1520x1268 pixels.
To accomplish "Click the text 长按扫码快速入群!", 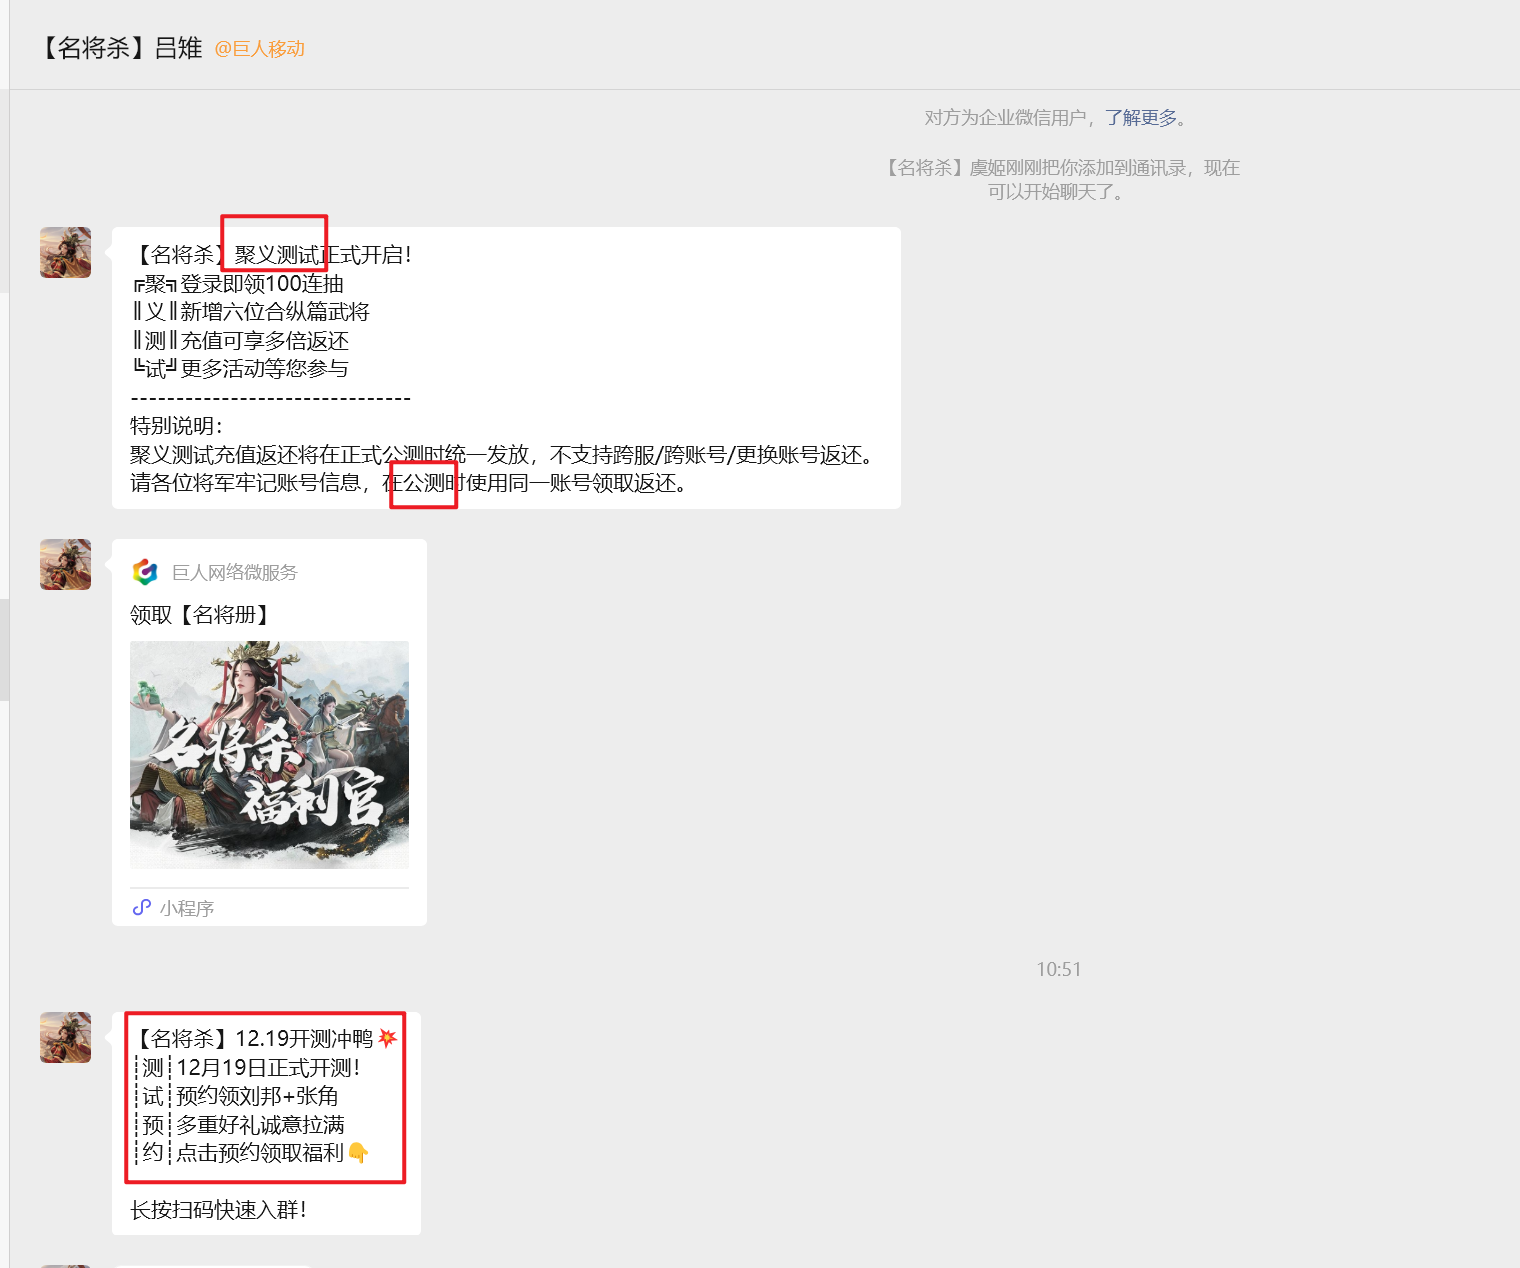I will pos(219,1210).
